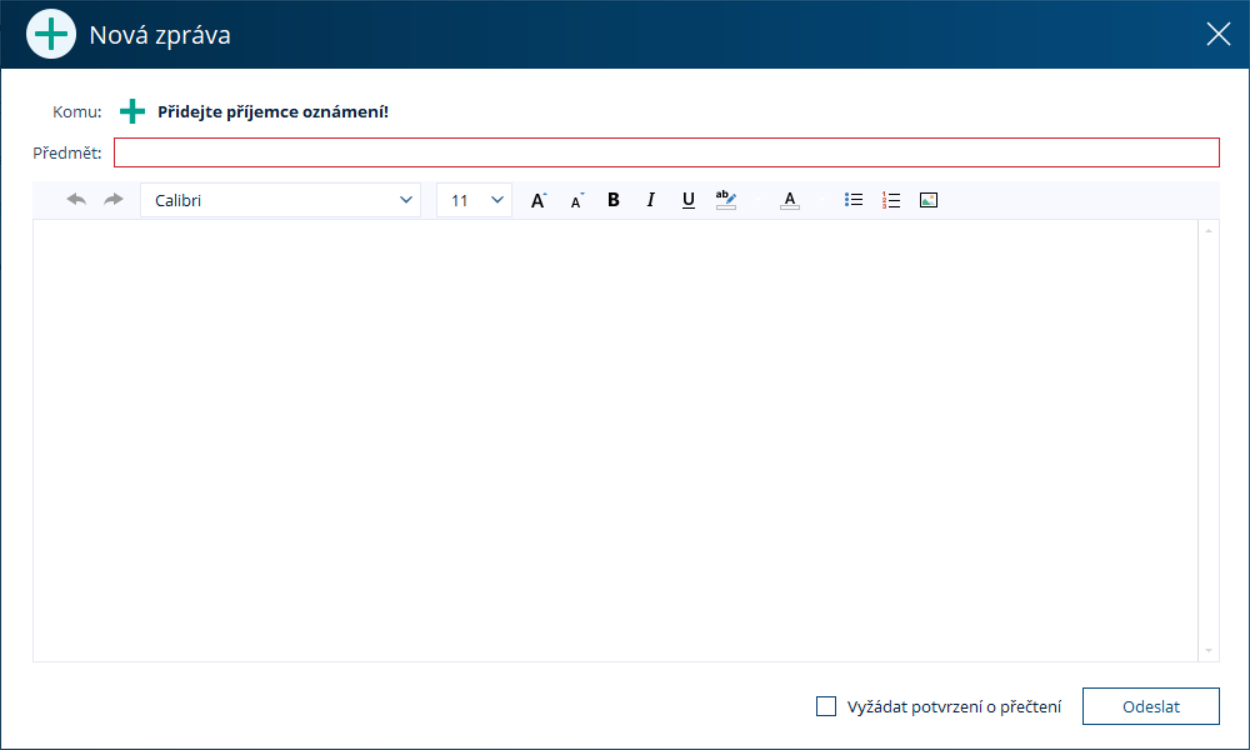
Task: Click 'Přidejte příjemce oznámení!' text
Action: tap(273, 111)
